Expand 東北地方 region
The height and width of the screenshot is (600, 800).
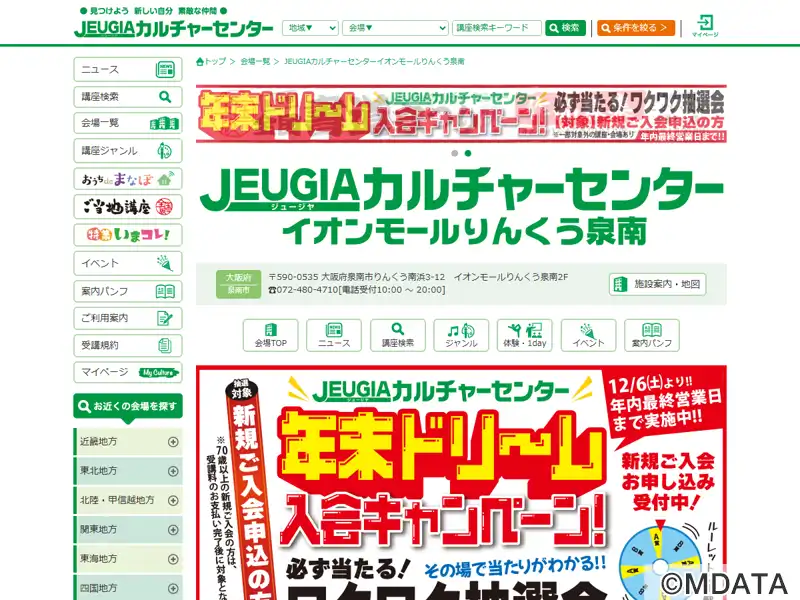(x=128, y=471)
